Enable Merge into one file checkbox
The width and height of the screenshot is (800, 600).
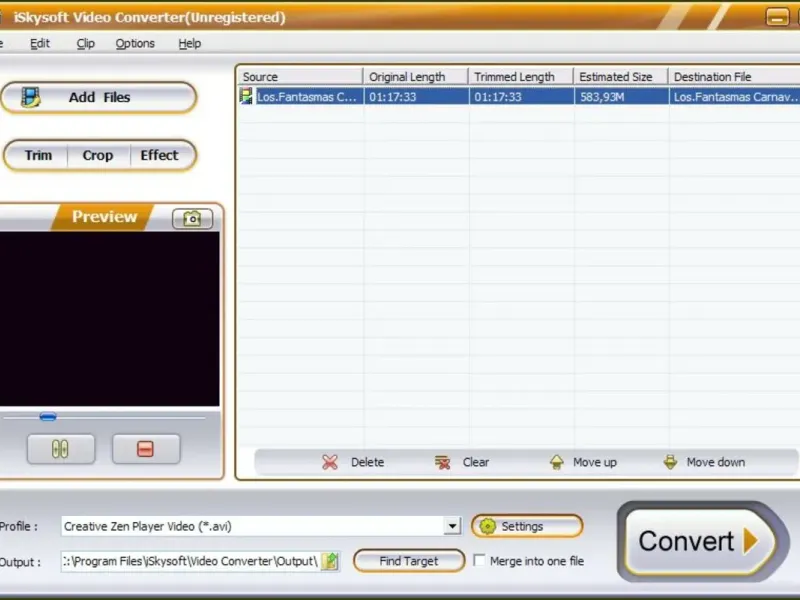point(479,560)
